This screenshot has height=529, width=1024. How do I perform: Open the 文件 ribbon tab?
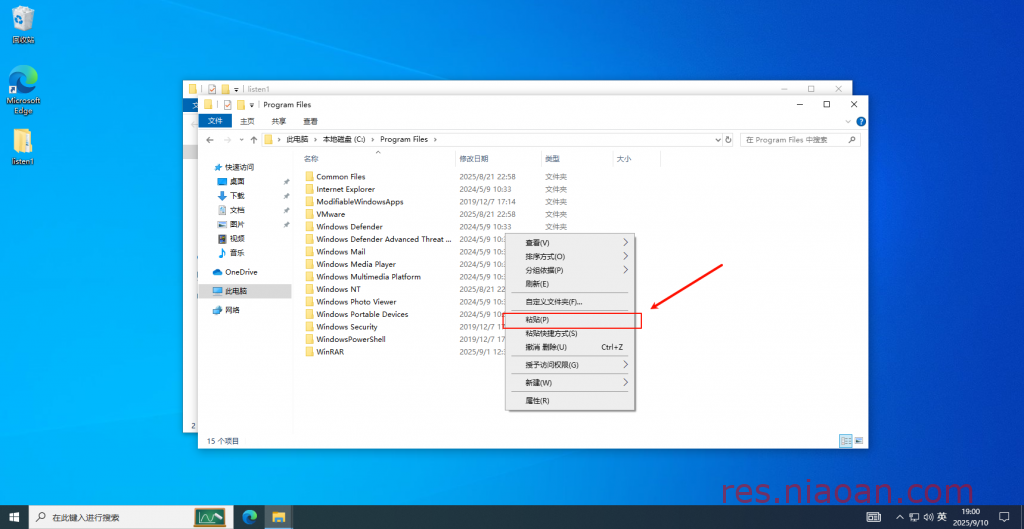pos(216,121)
